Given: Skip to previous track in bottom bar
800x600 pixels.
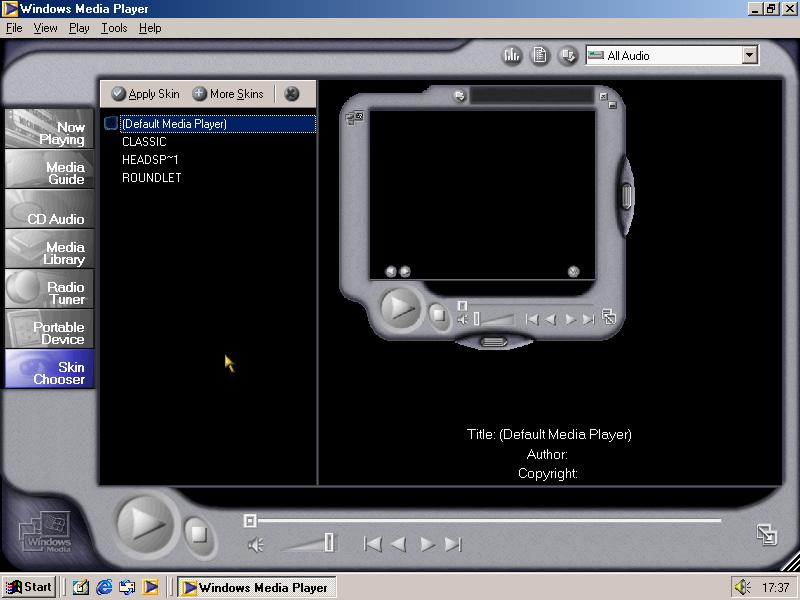Looking at the screenshot, I should [x=372, y=544].
